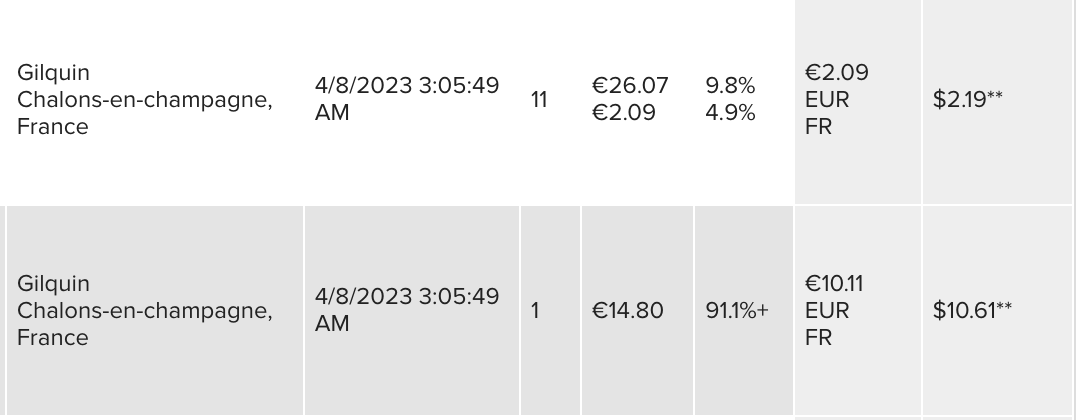Click the lower €2.09 price in first row
This screenshot has width=1084, height=420.
(624, 113)
